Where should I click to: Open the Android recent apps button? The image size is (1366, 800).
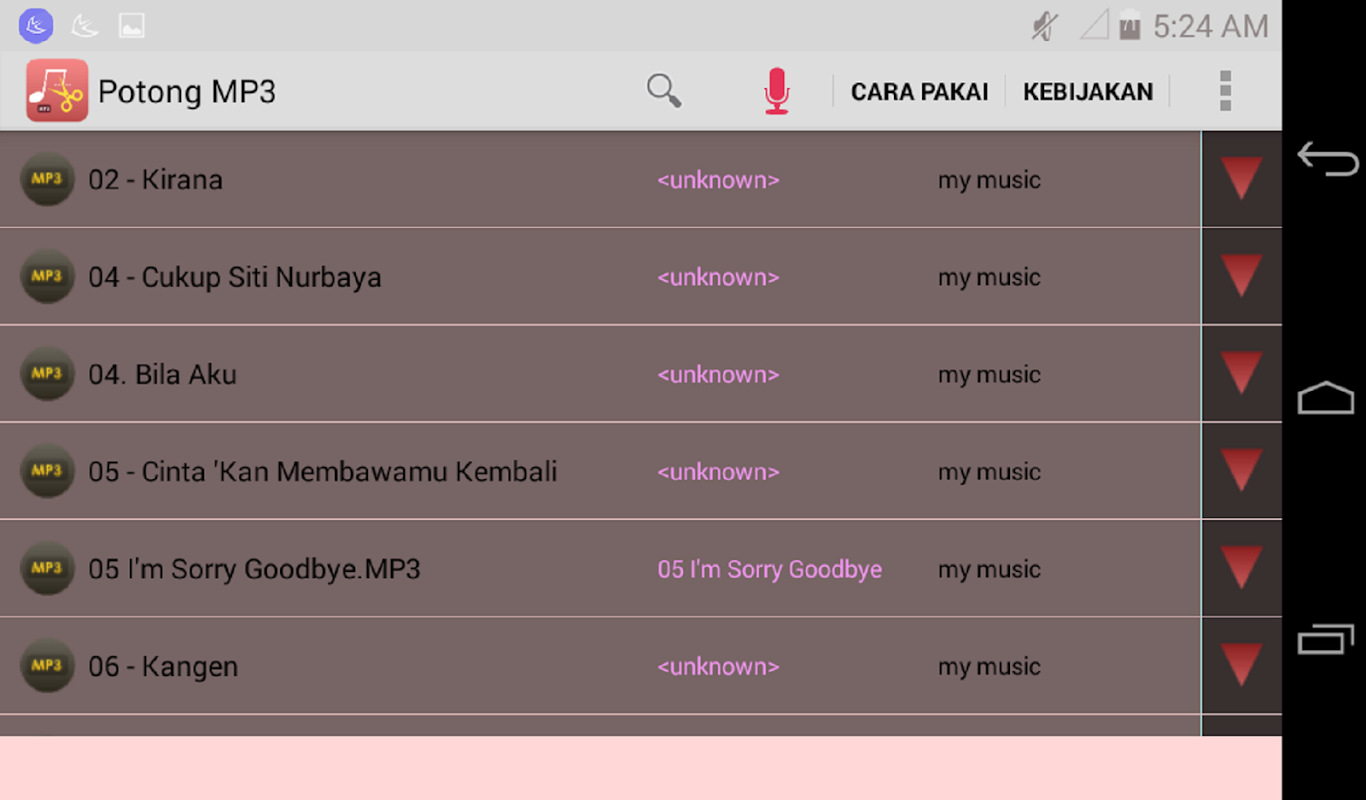click(x=1326, y=638)
